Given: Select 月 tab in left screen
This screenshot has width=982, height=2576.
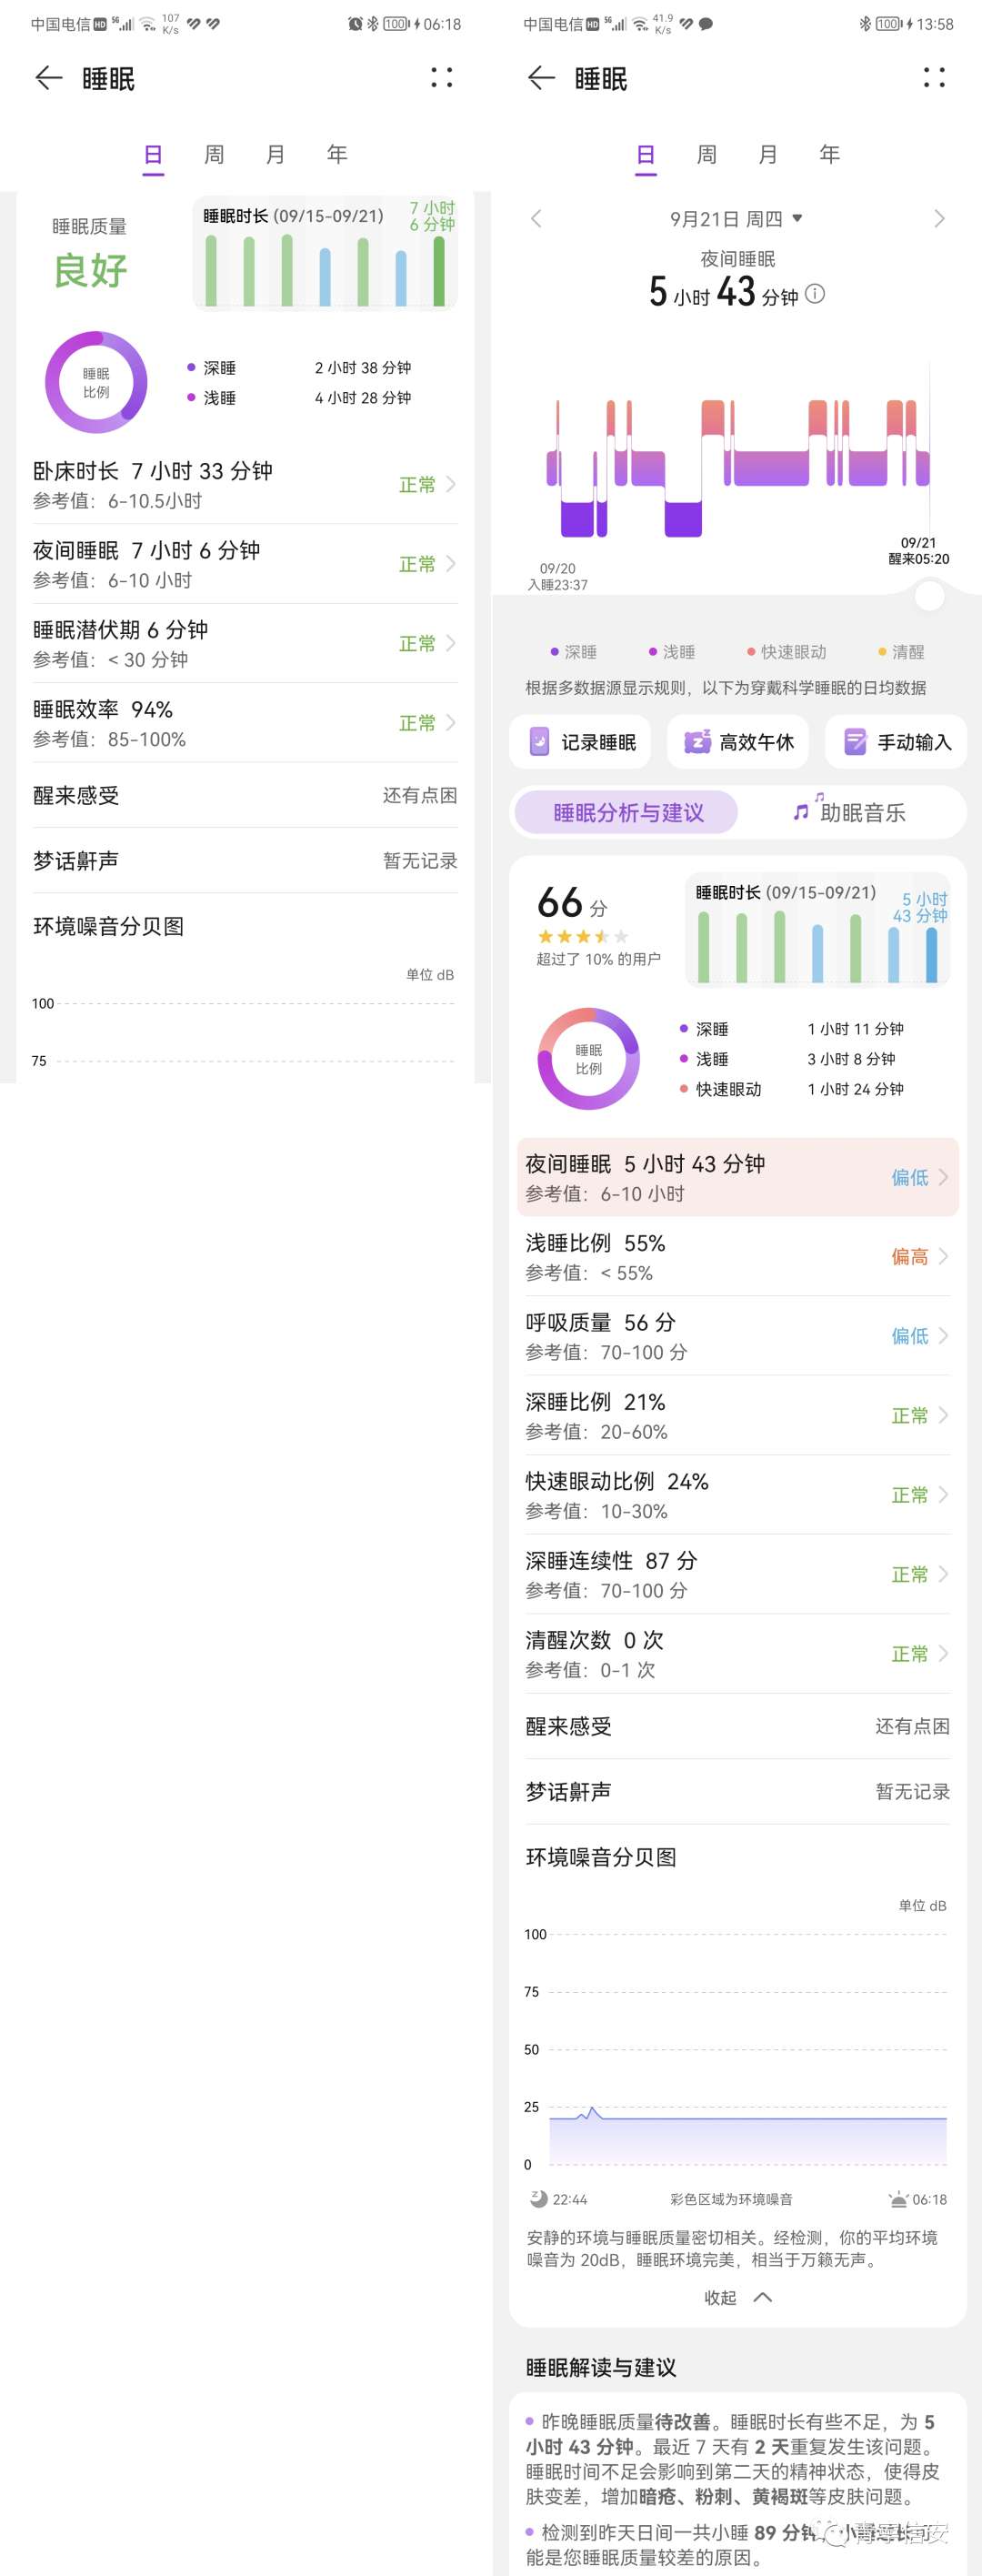Looking at the screenshot, I should pyautogui.click(x=275, y=154).
